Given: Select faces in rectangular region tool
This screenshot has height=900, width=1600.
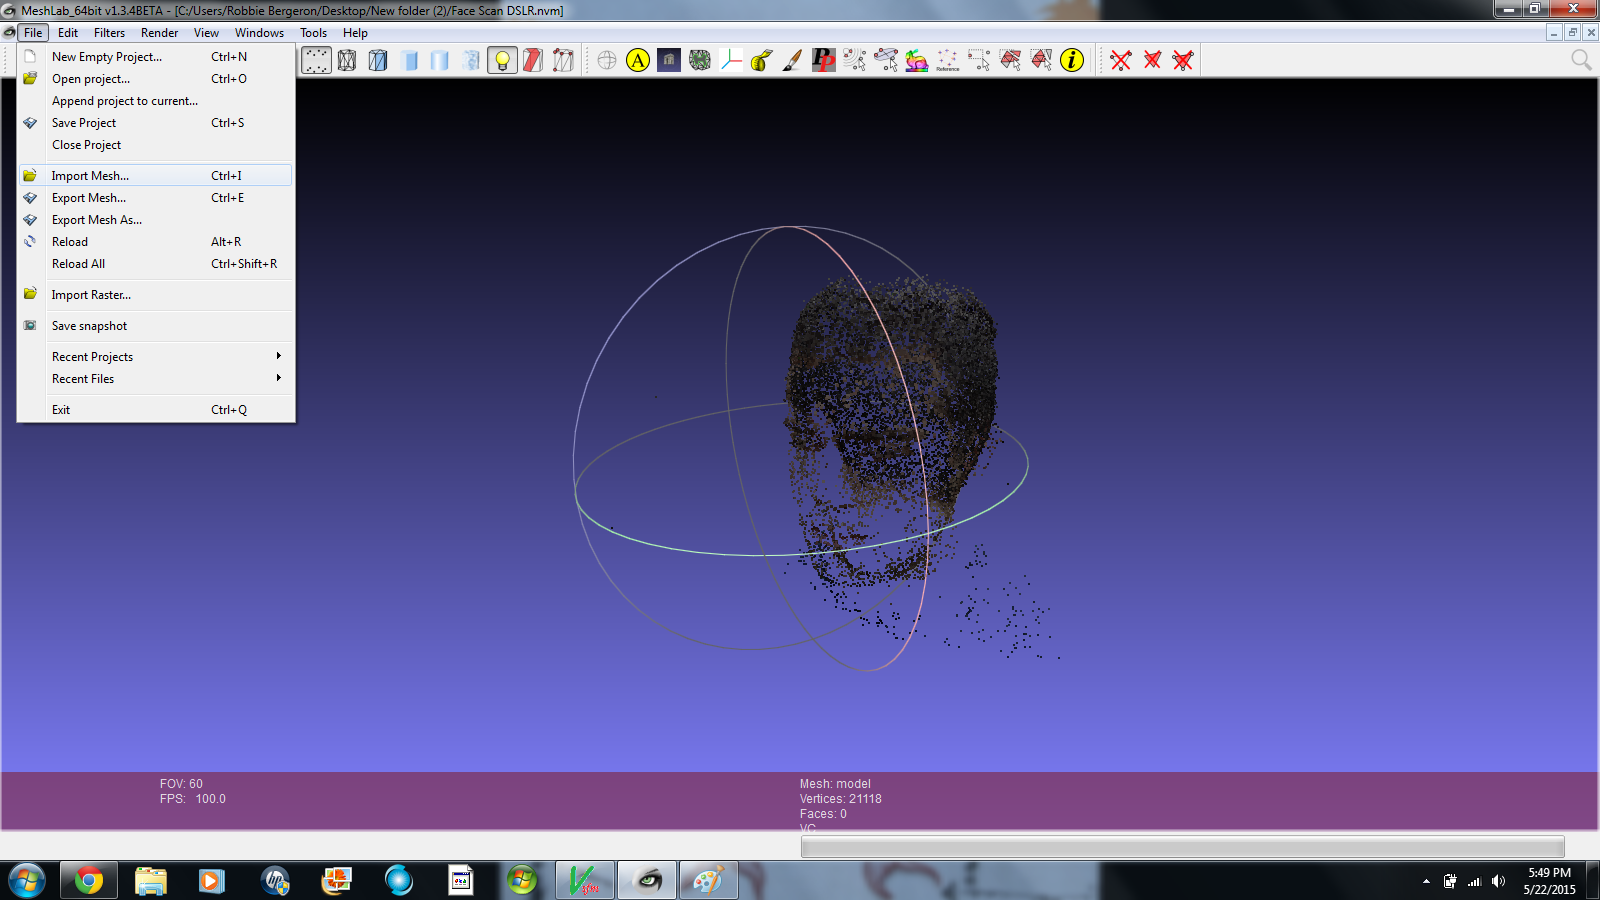Looking at the screenshot, I should tap(1010, 60).
